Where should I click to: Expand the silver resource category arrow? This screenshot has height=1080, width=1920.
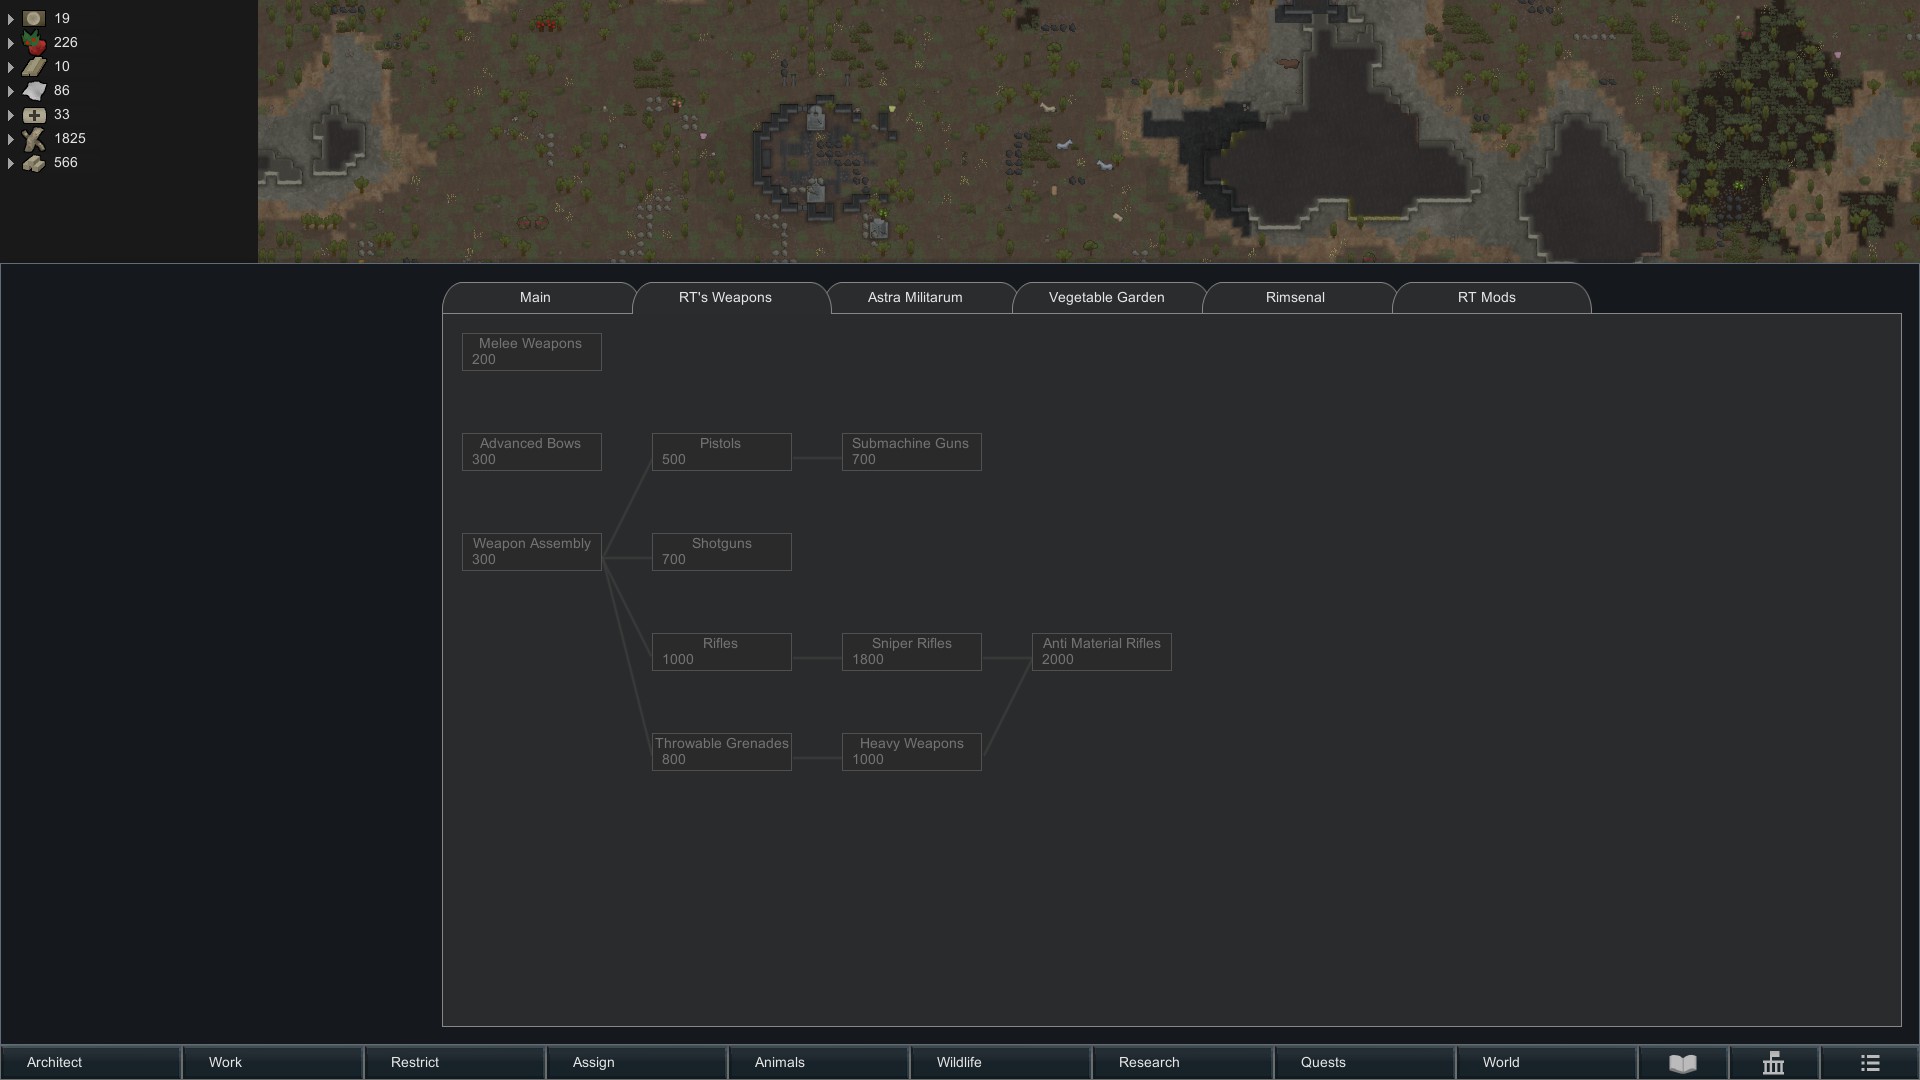pos(10,19)
